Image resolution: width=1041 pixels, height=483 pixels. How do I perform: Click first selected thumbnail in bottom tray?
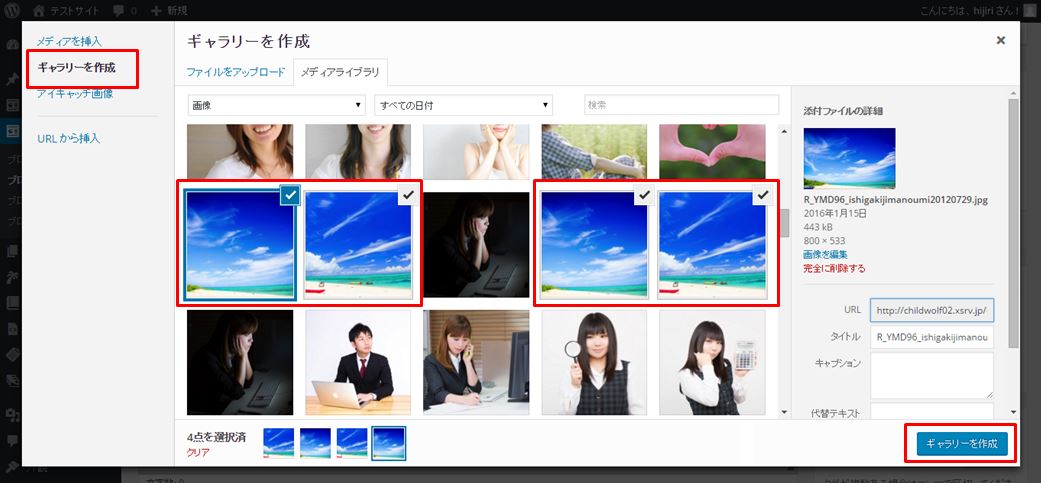click(279, 443)
